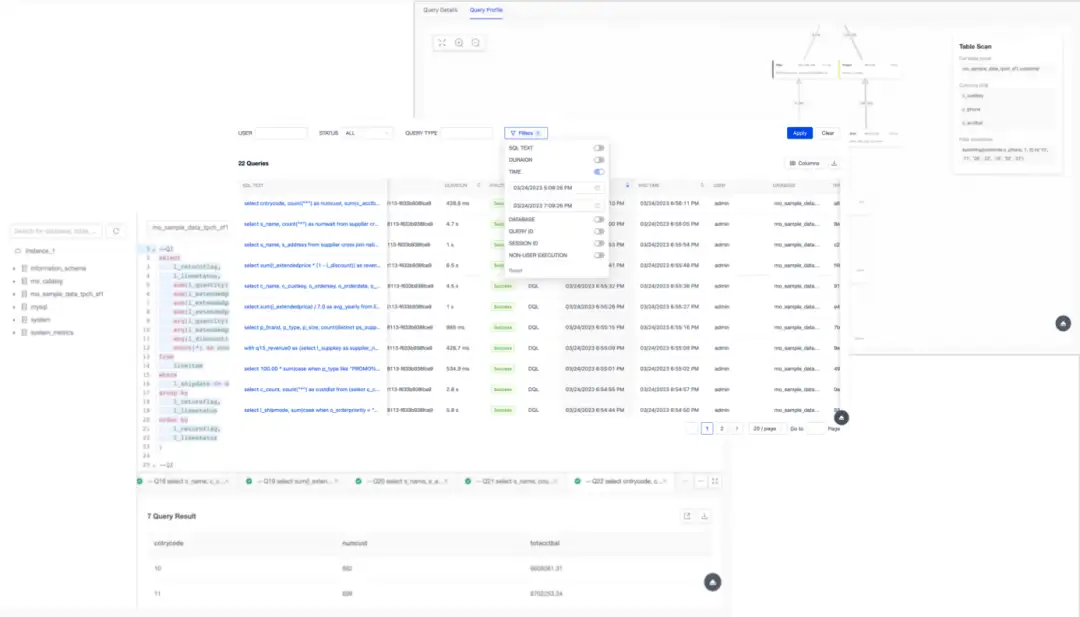Toggle the DURATION filter
Screen dimensions: 1080x617
pyautogui.click(x=599, y=160)
